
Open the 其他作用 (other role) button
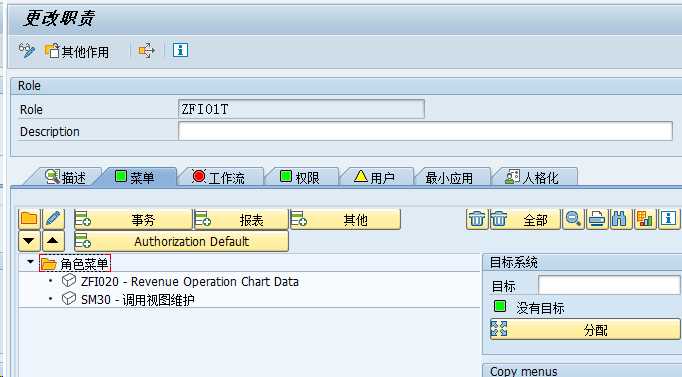coord(77,51)
